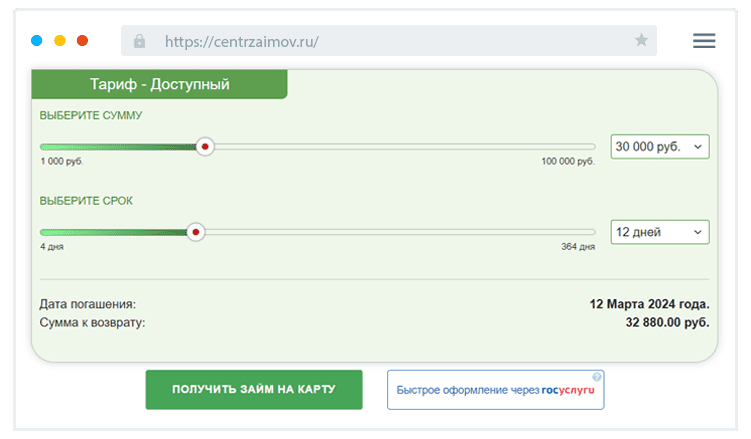Focus the centrzaimov.ru URL address field
751x439 pixels.
(x=380, y=41)
